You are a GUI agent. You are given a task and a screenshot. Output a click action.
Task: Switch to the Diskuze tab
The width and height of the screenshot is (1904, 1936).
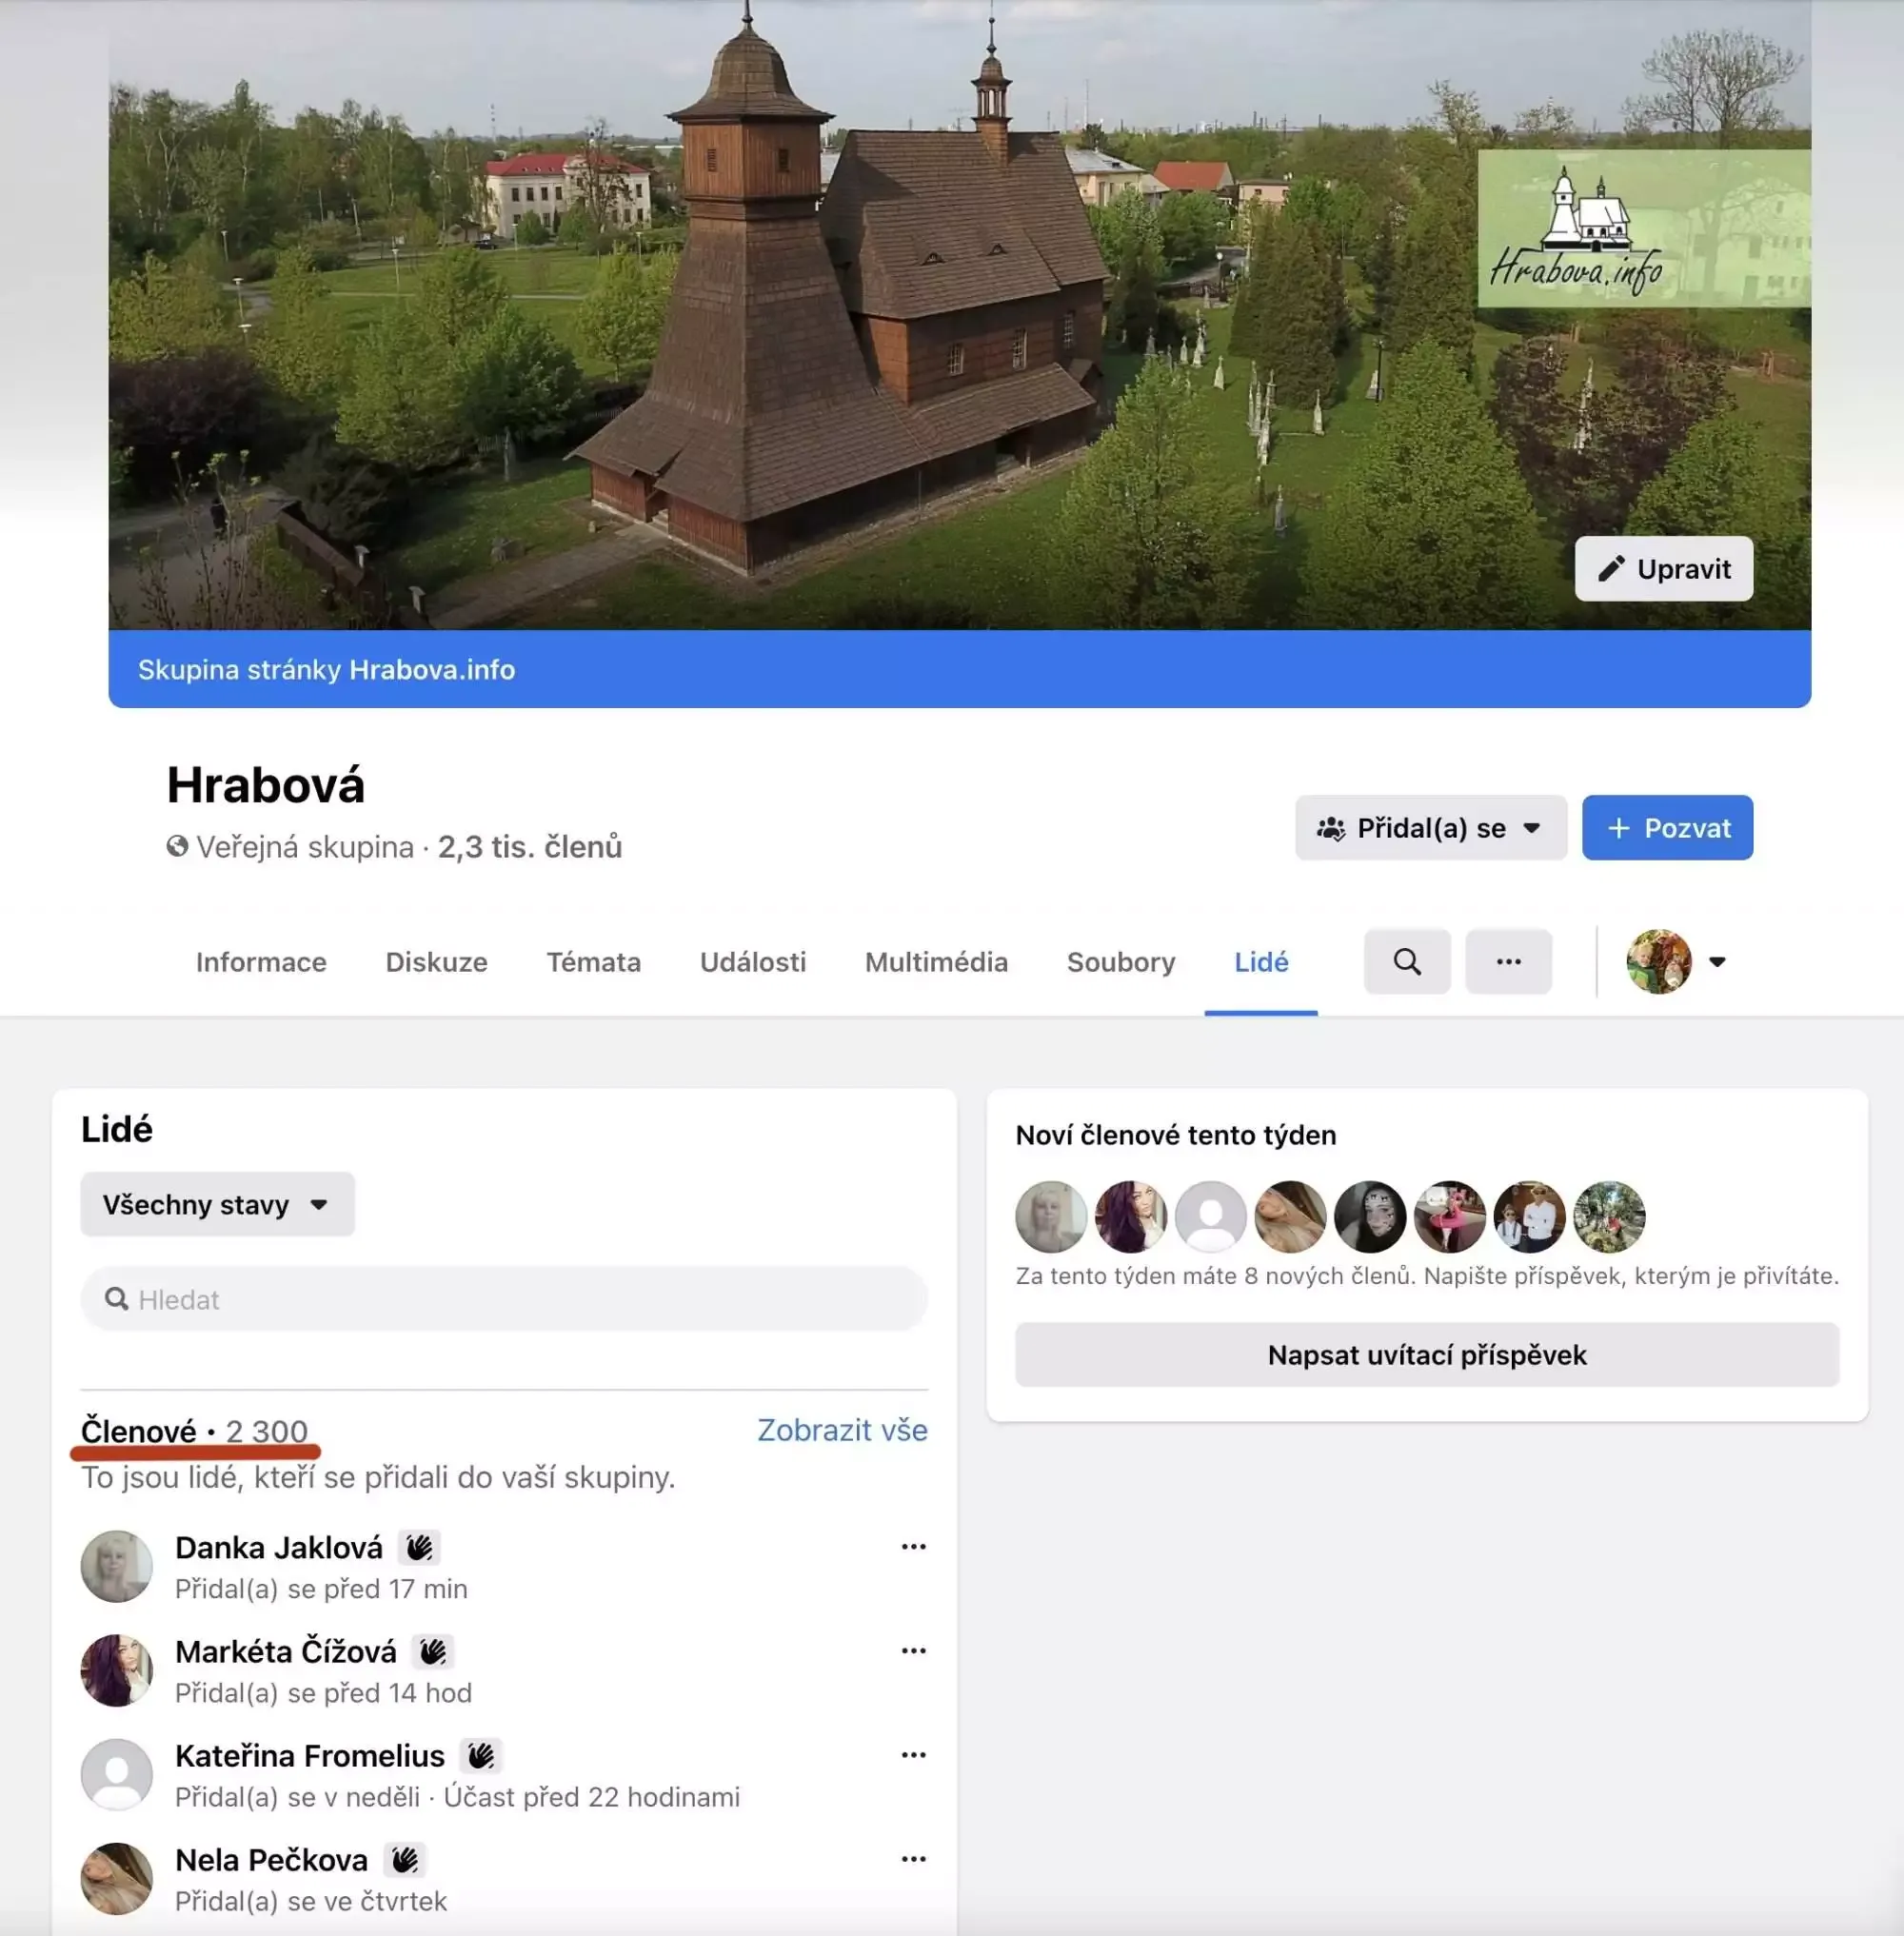click(436, 961)
